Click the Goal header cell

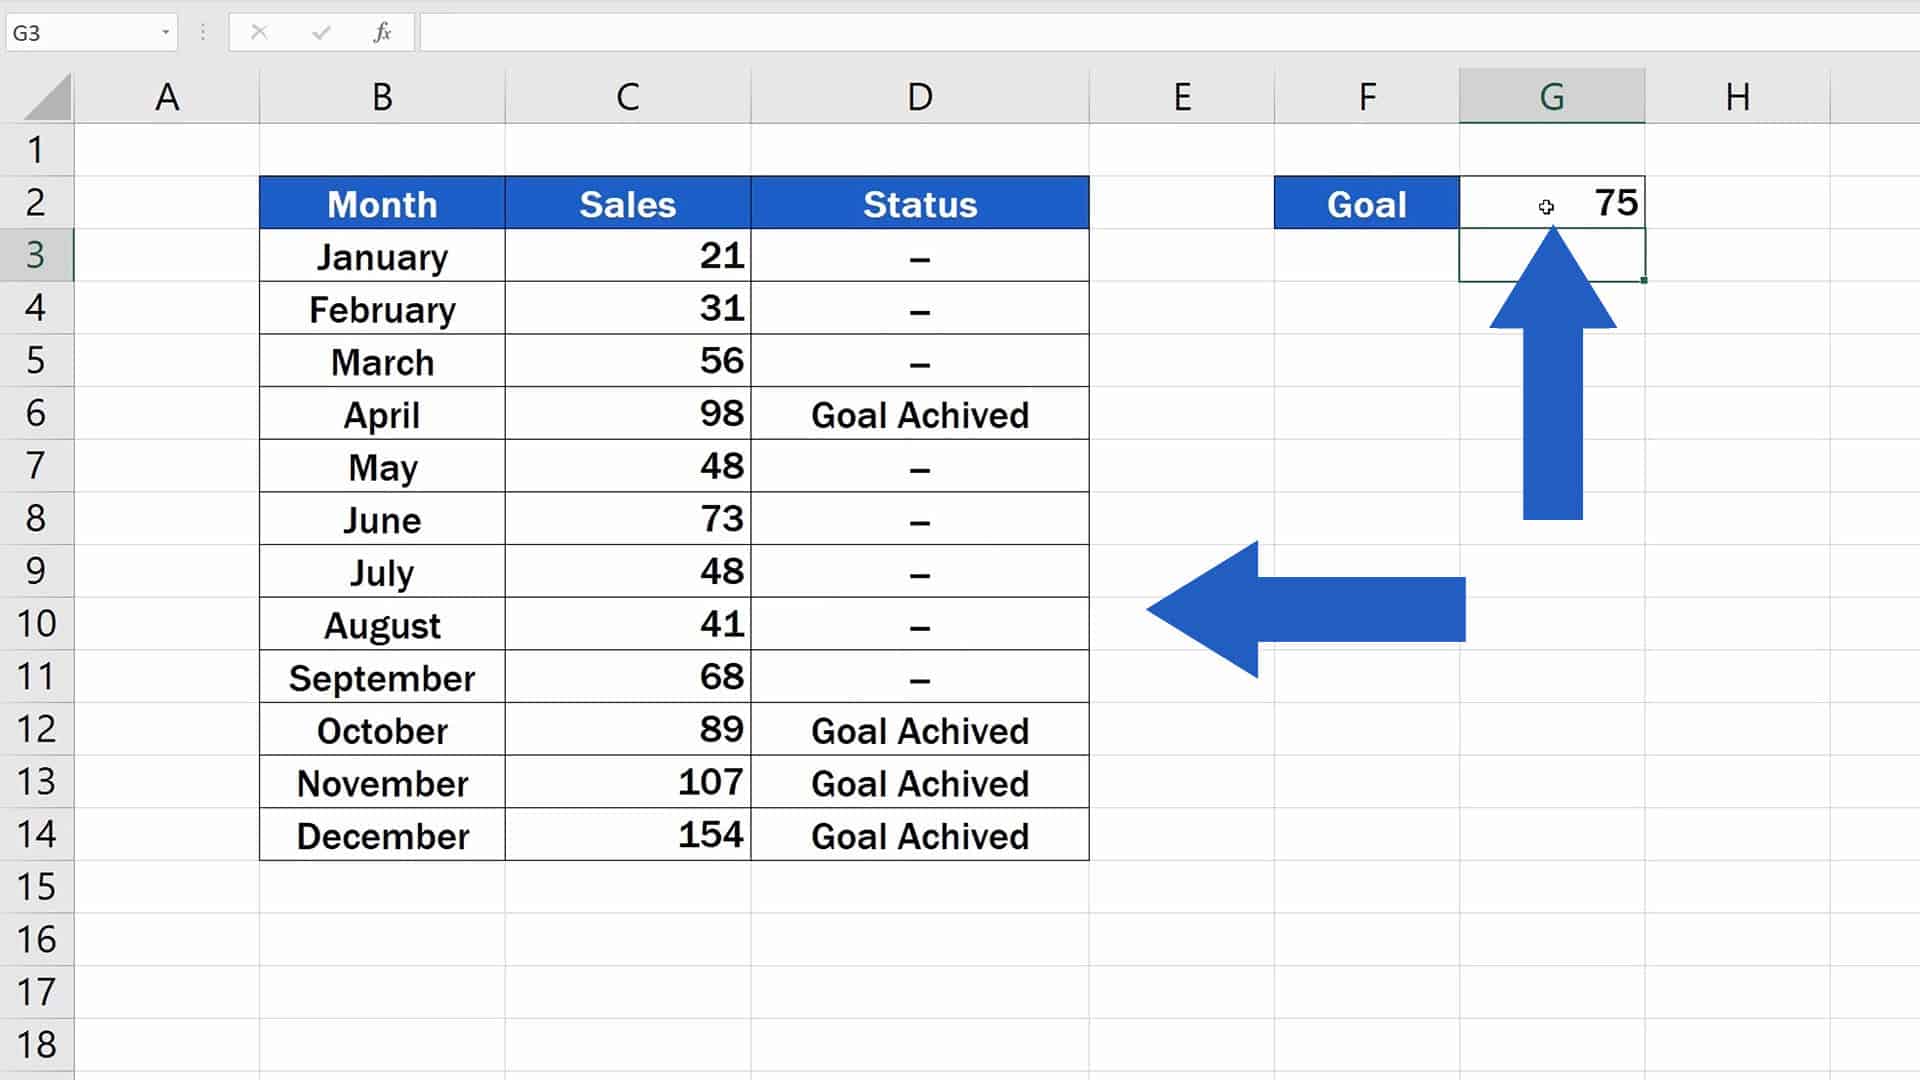point(1366,203)
